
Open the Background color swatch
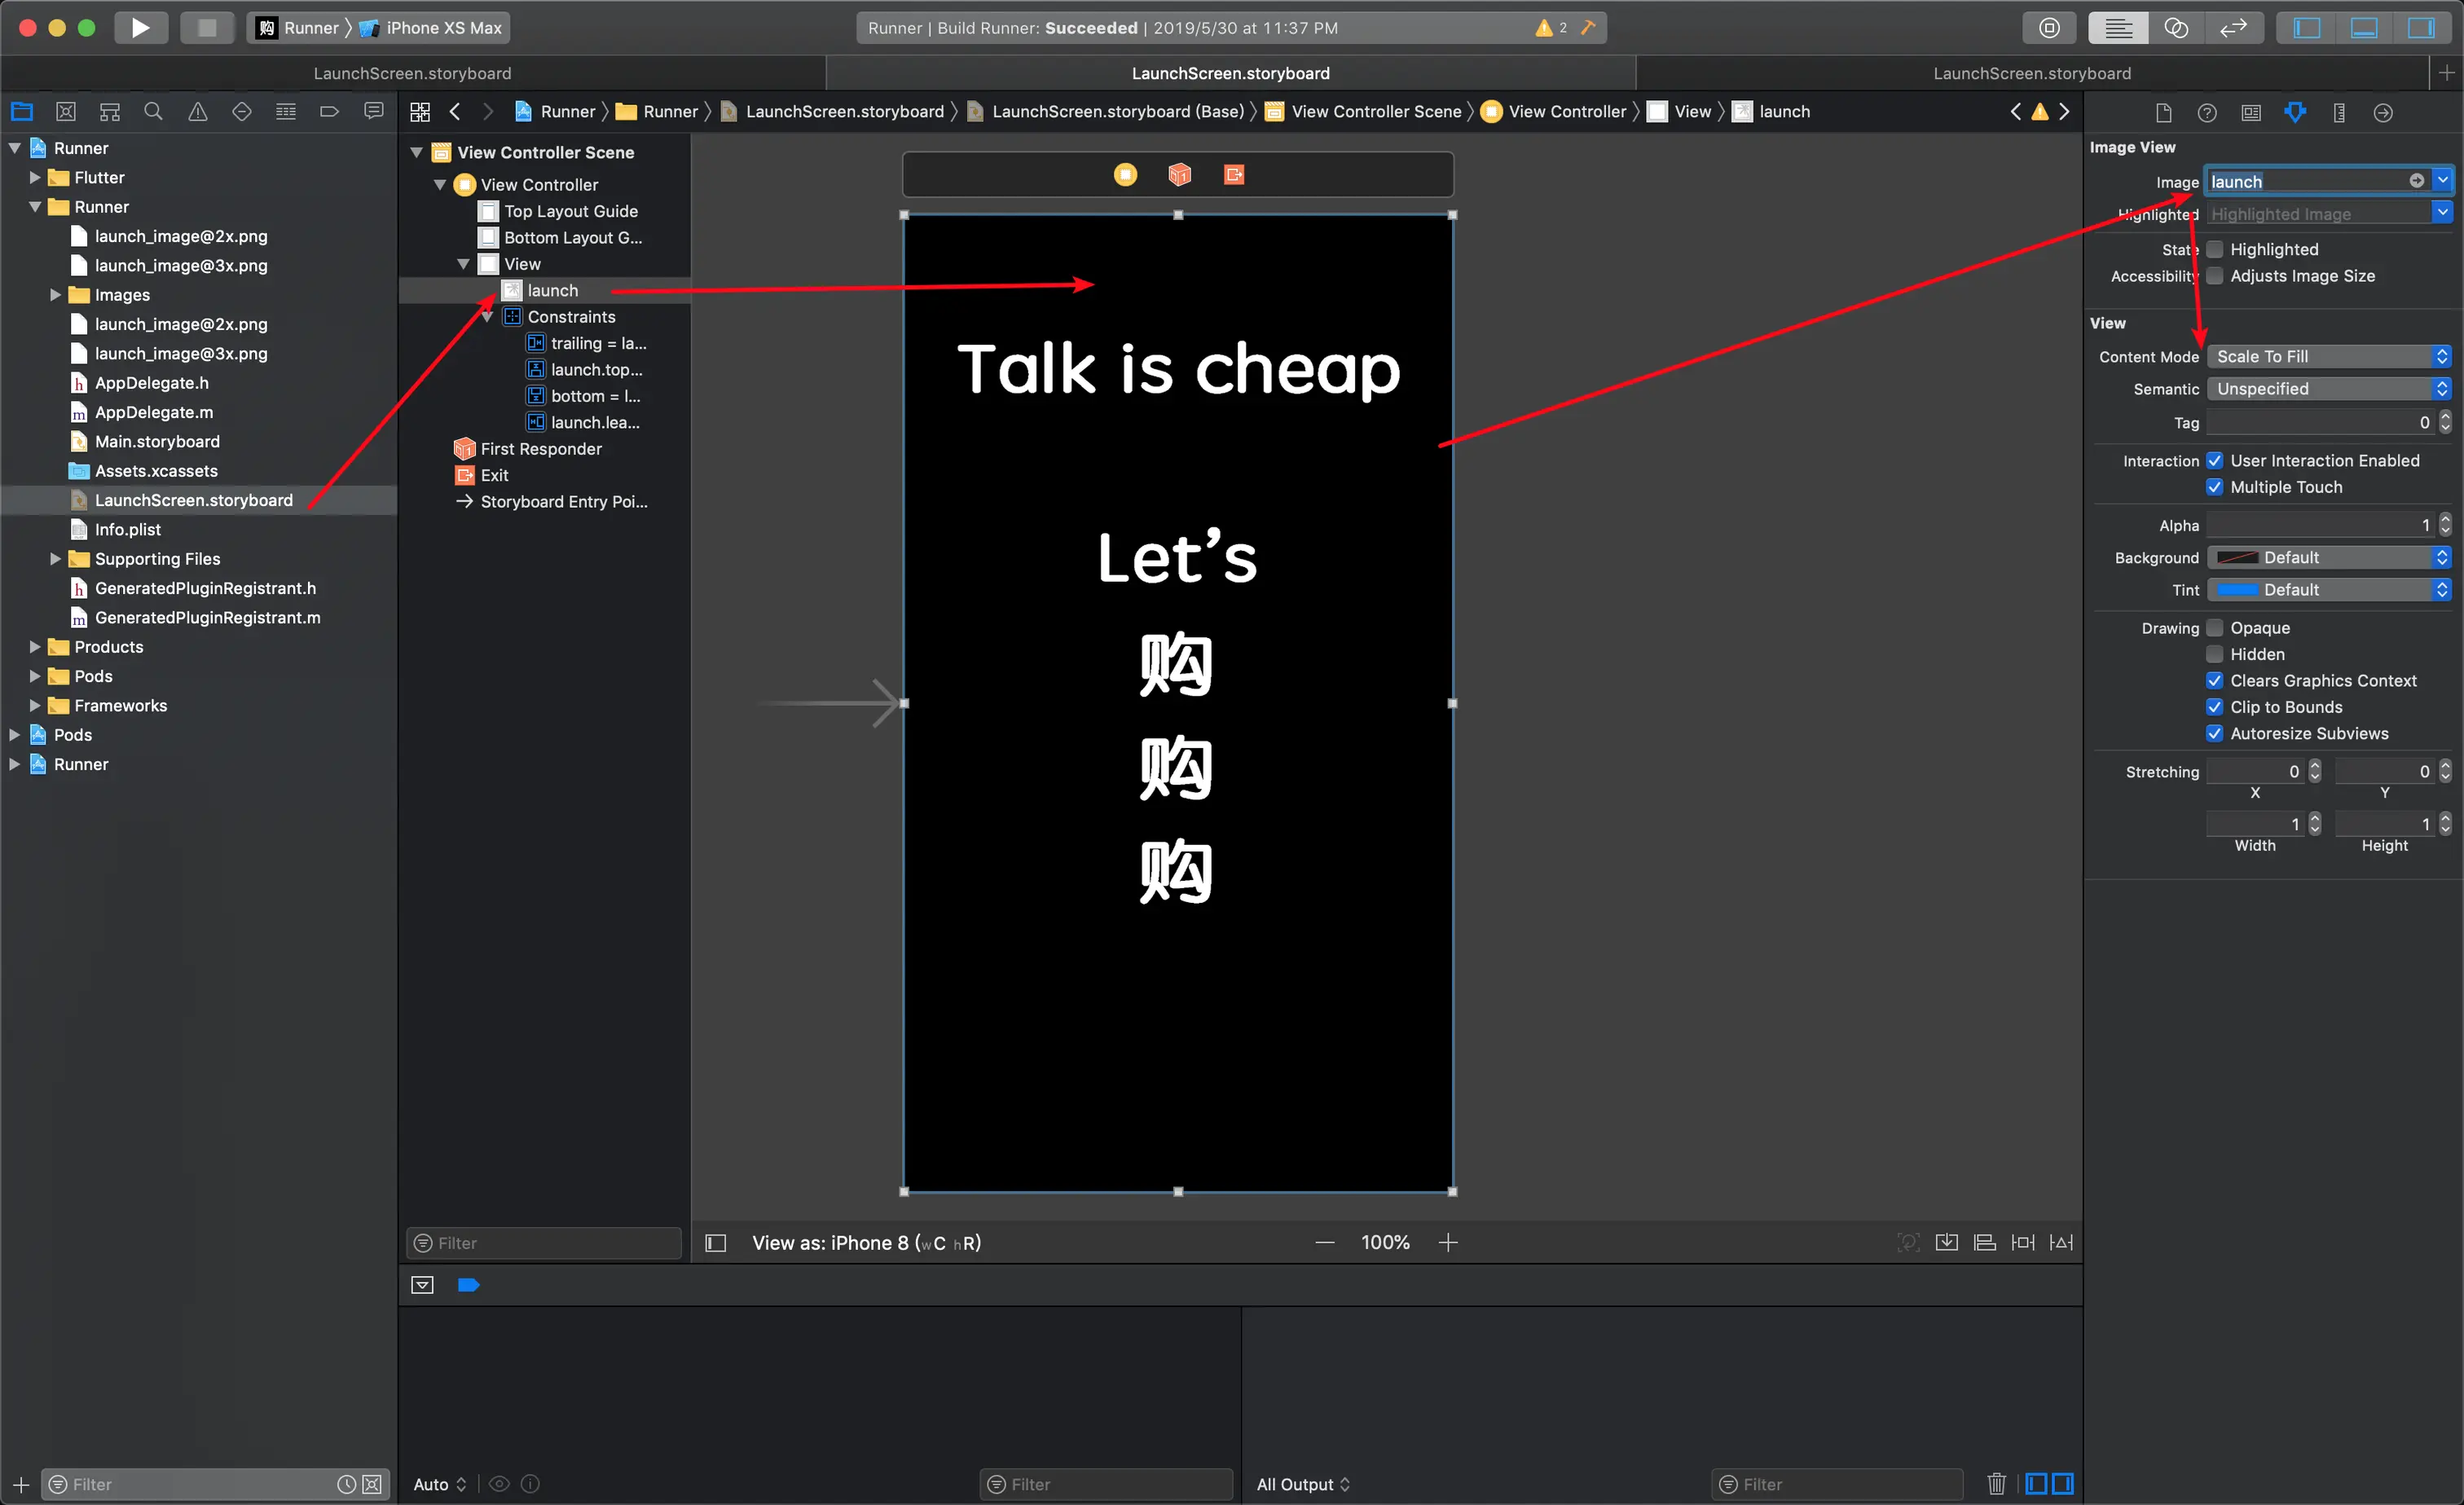(2237, 557)
